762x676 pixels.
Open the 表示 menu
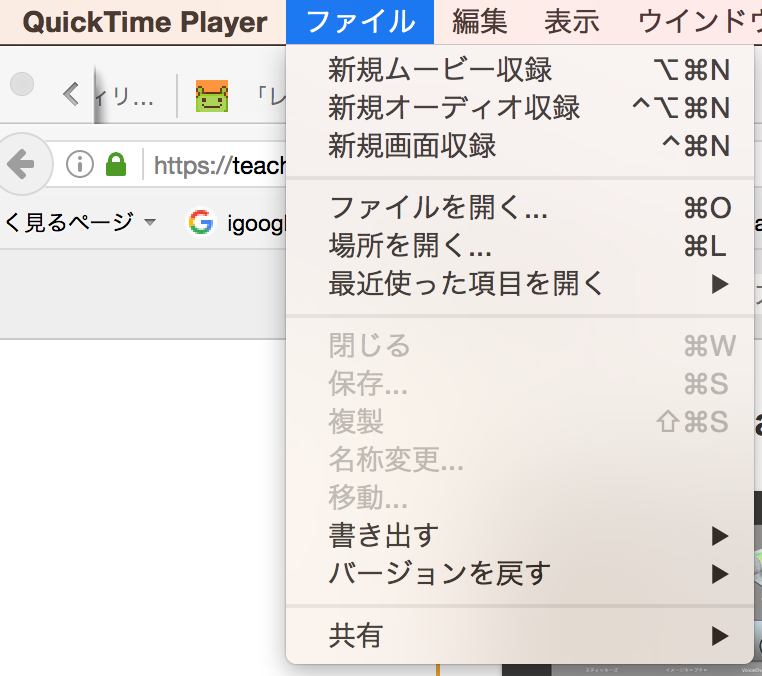tap(572, 21)
